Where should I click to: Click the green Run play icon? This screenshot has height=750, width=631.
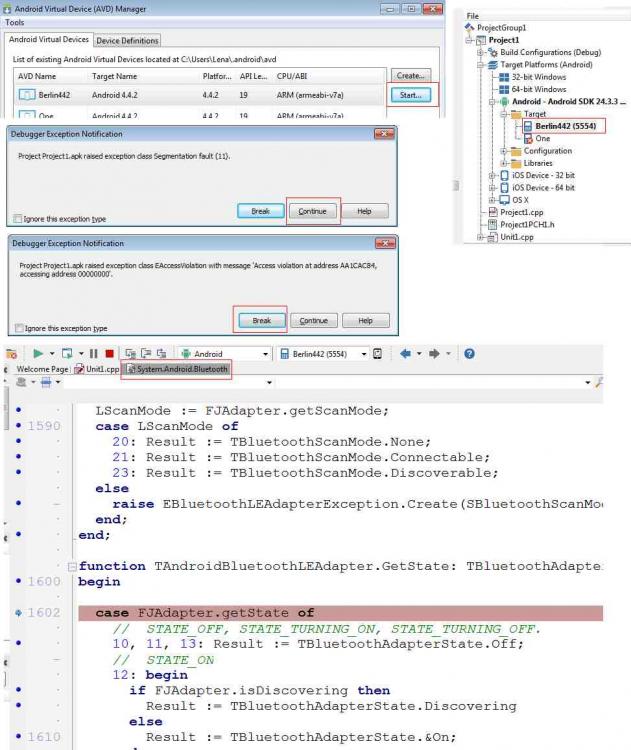click(38, 353)
